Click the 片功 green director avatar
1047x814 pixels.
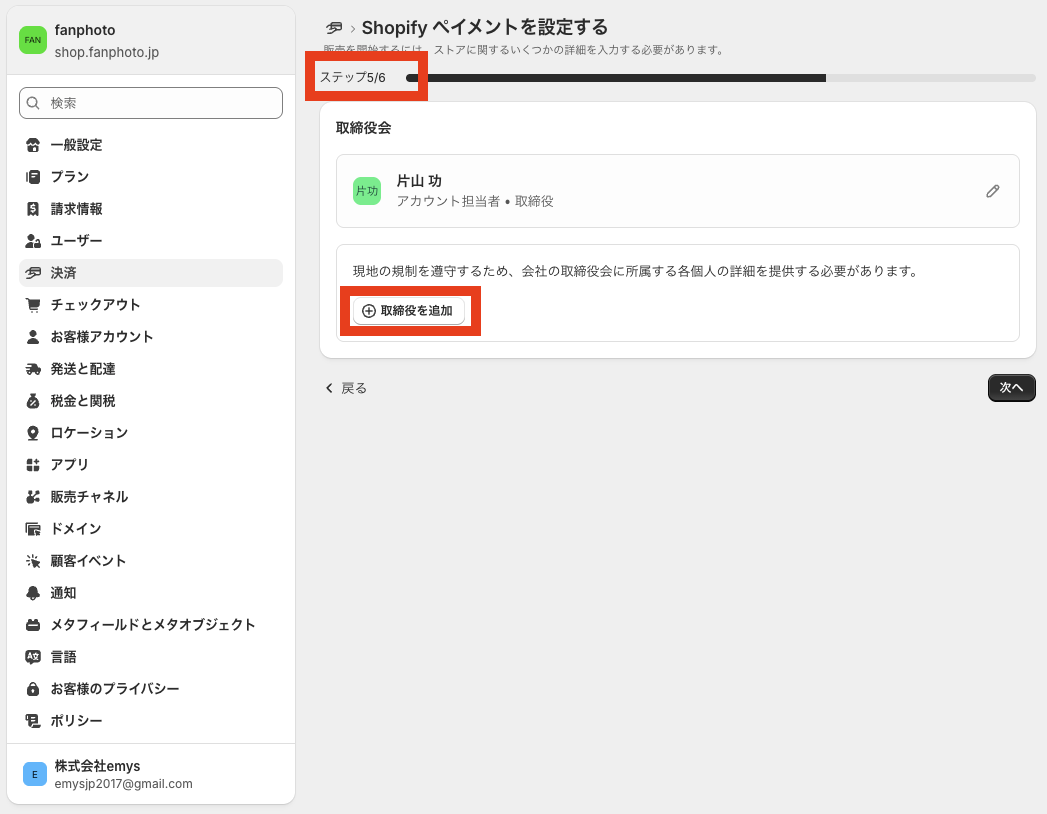click(367, 191)
